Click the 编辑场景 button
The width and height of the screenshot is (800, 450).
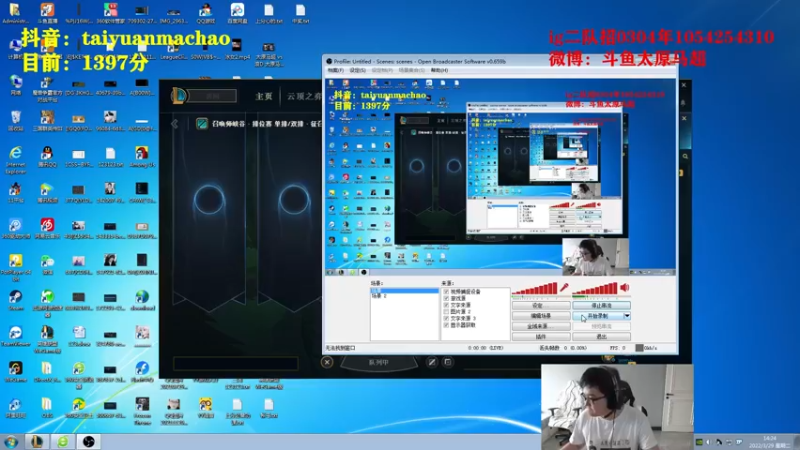[541, 316]
